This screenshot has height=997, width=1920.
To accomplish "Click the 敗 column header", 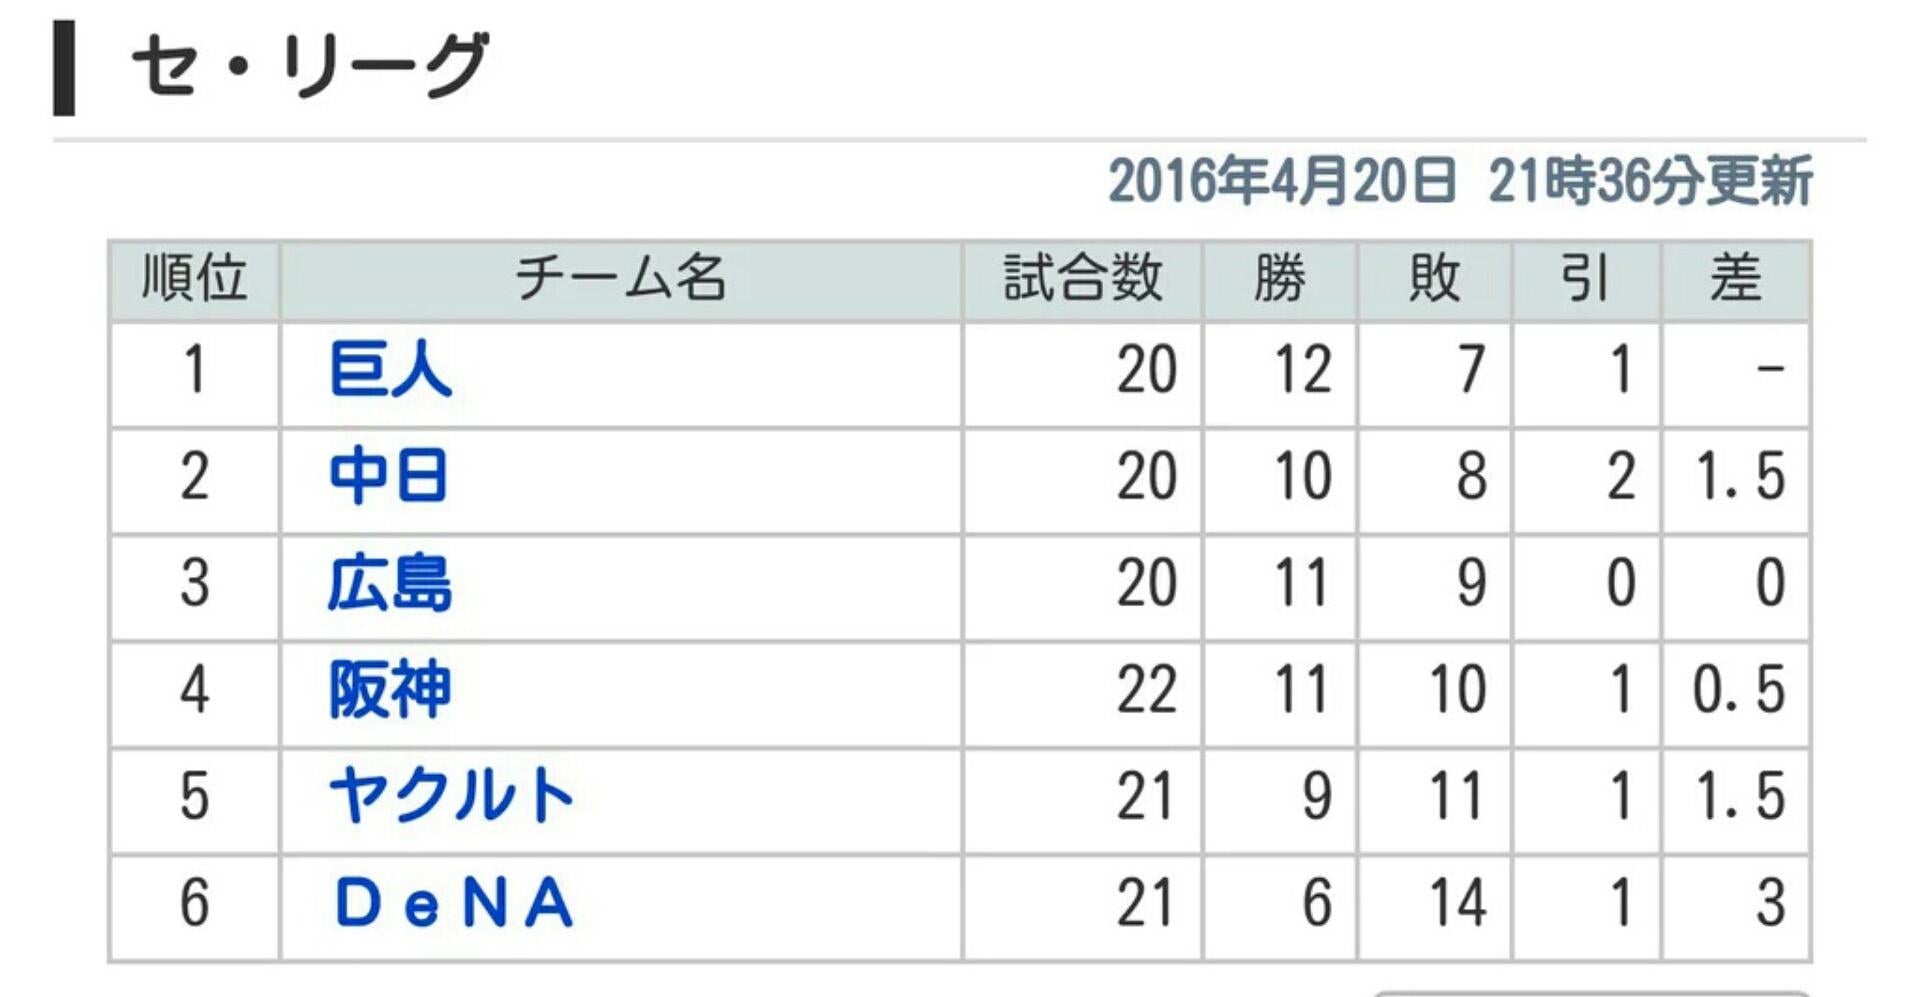I will click(x=1434, y=278).
